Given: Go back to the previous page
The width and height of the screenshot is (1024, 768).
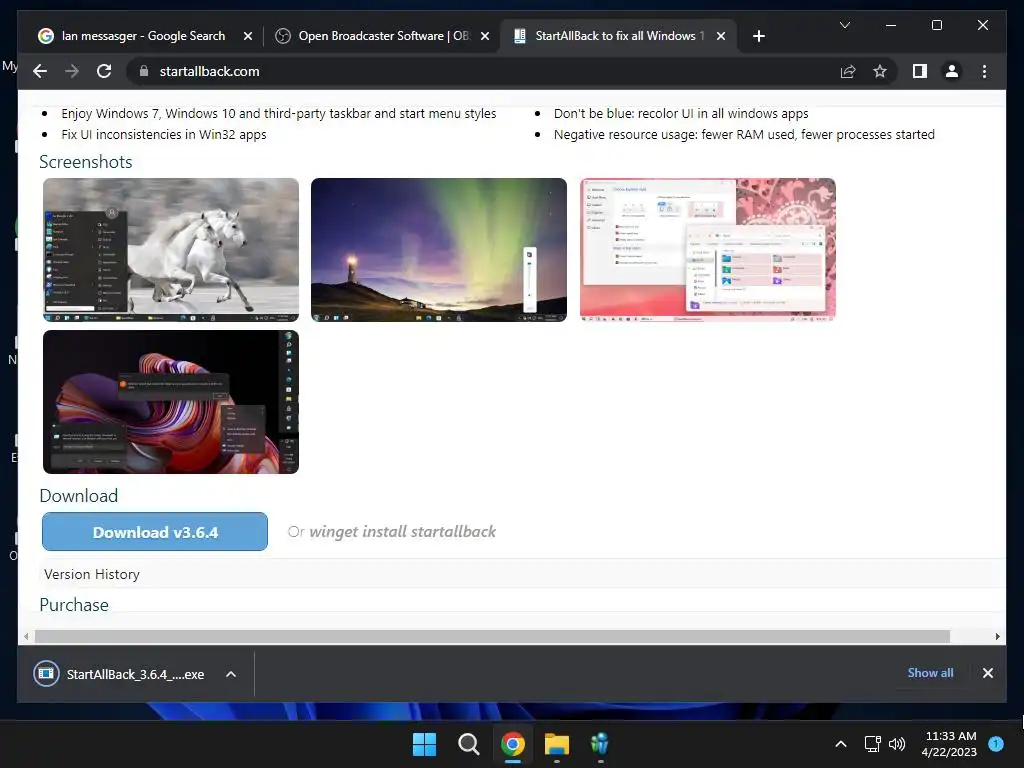Looking at the screenshot, I should click(x=40, y=71).
